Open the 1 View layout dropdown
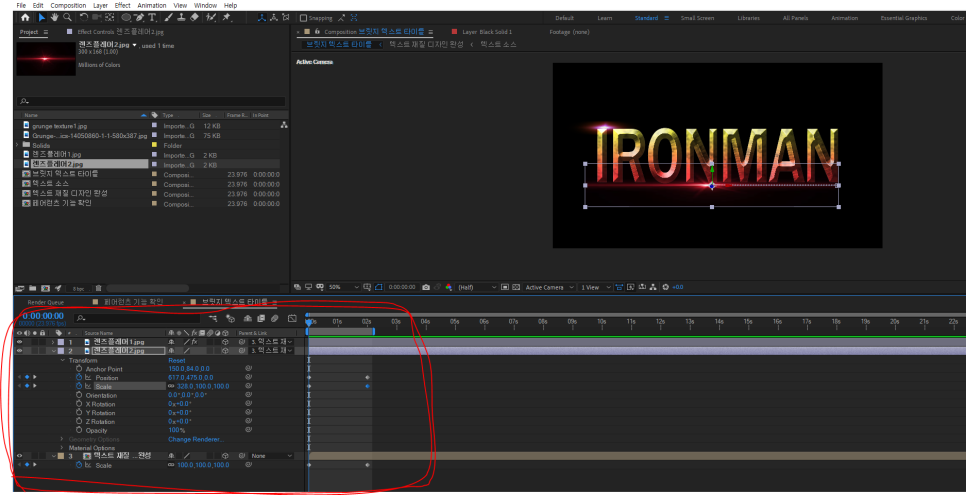 pyautogui.click(x=596, y=287)
